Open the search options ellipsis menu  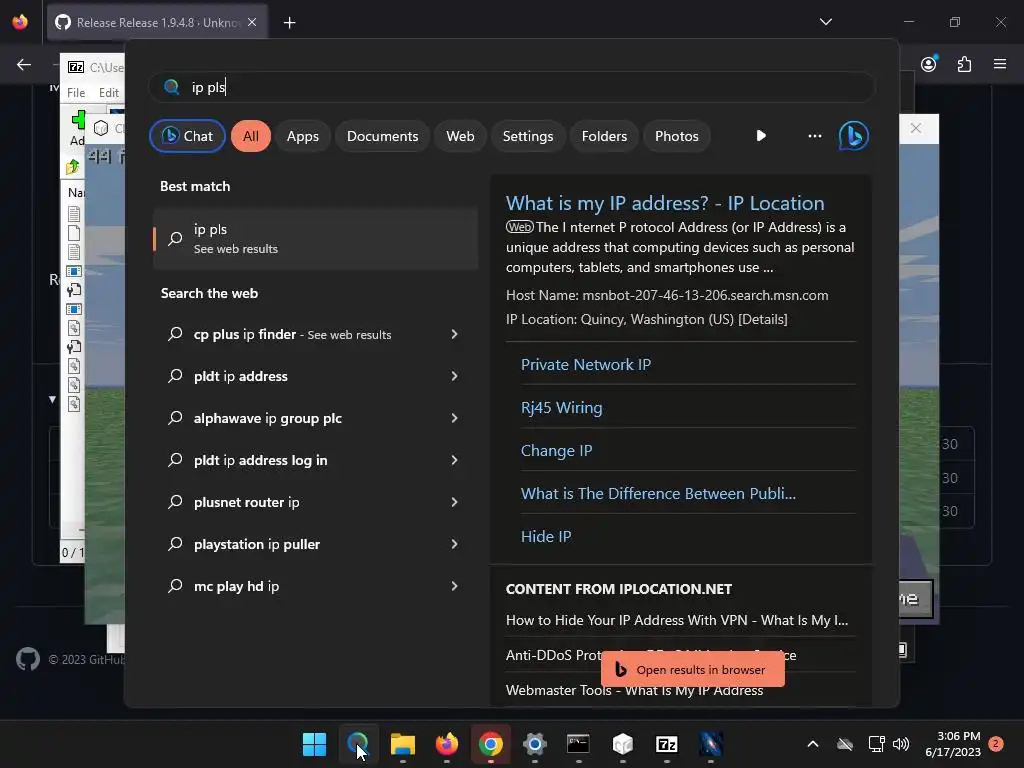pyautogui.click(x=814, y=136)
